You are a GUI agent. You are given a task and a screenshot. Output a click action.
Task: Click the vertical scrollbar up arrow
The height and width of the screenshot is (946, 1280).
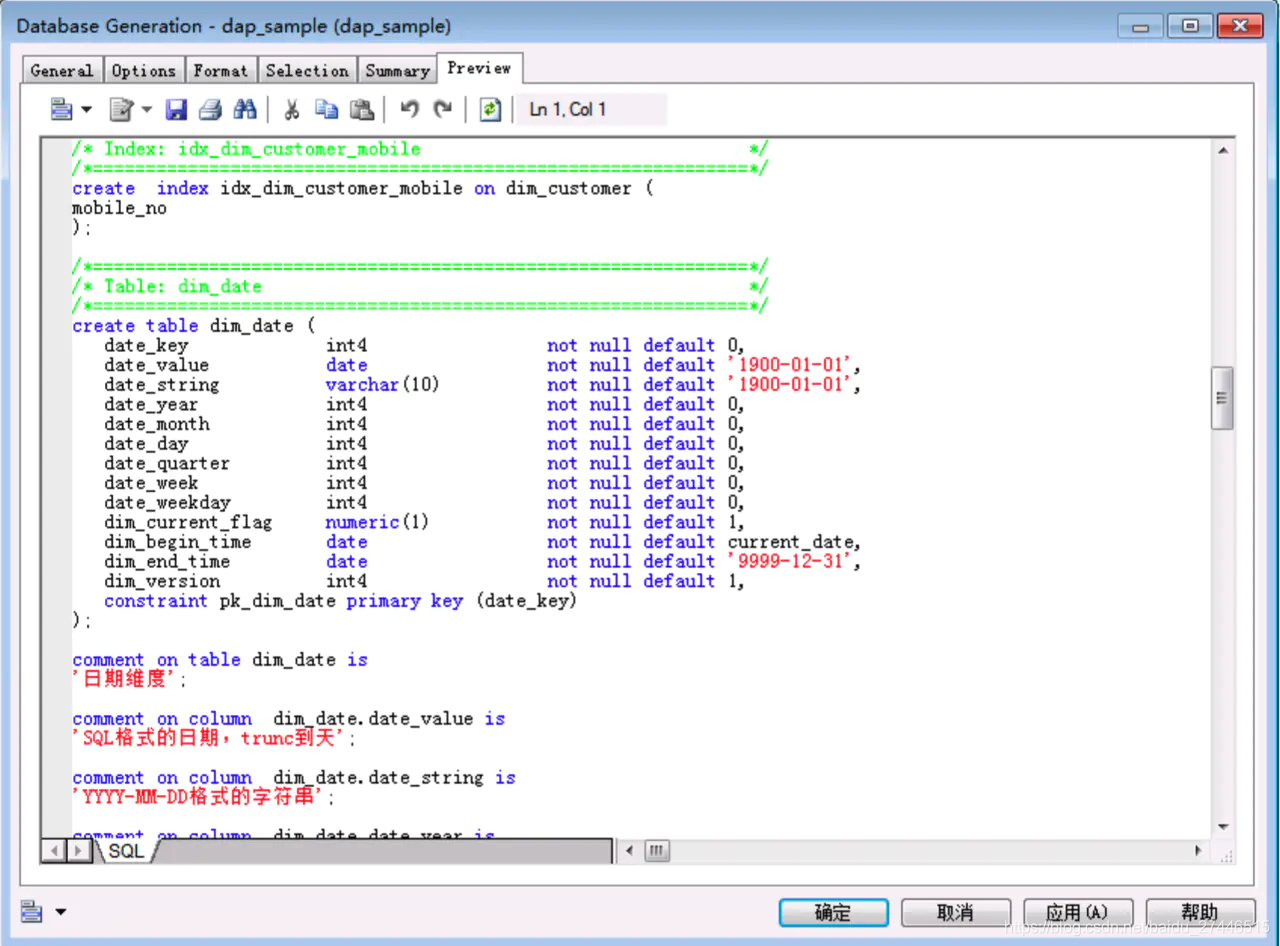pos(1223,150)
